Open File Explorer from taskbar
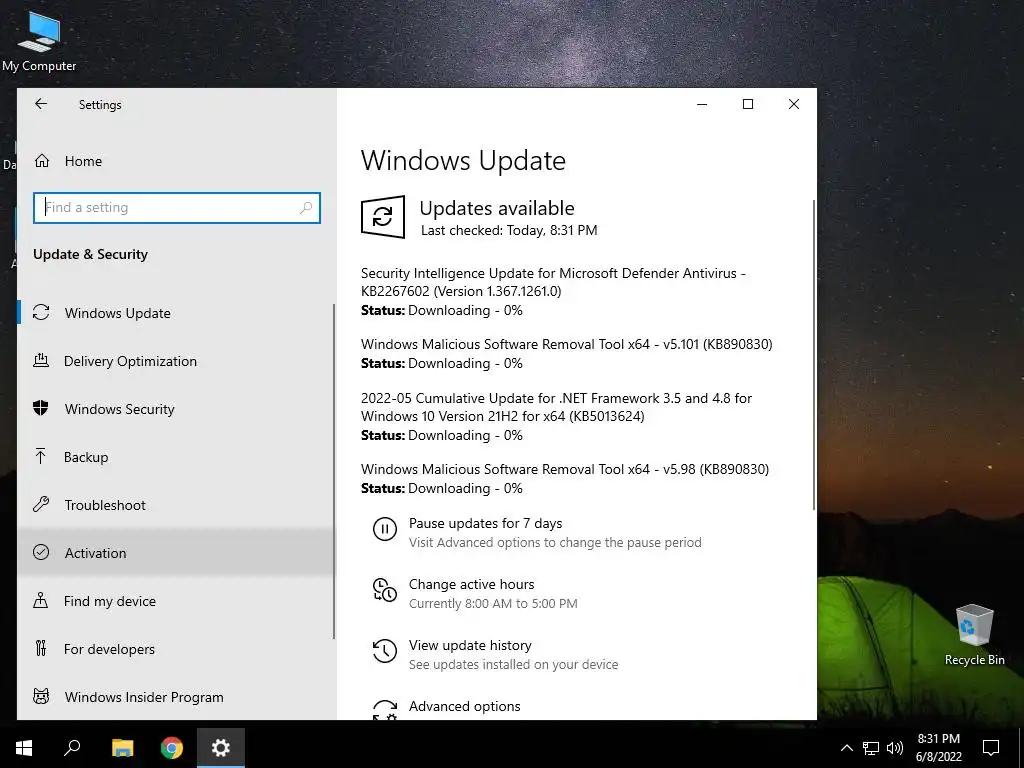The height and width of the screenshot is (768, 1024). [x=122, y=748]
